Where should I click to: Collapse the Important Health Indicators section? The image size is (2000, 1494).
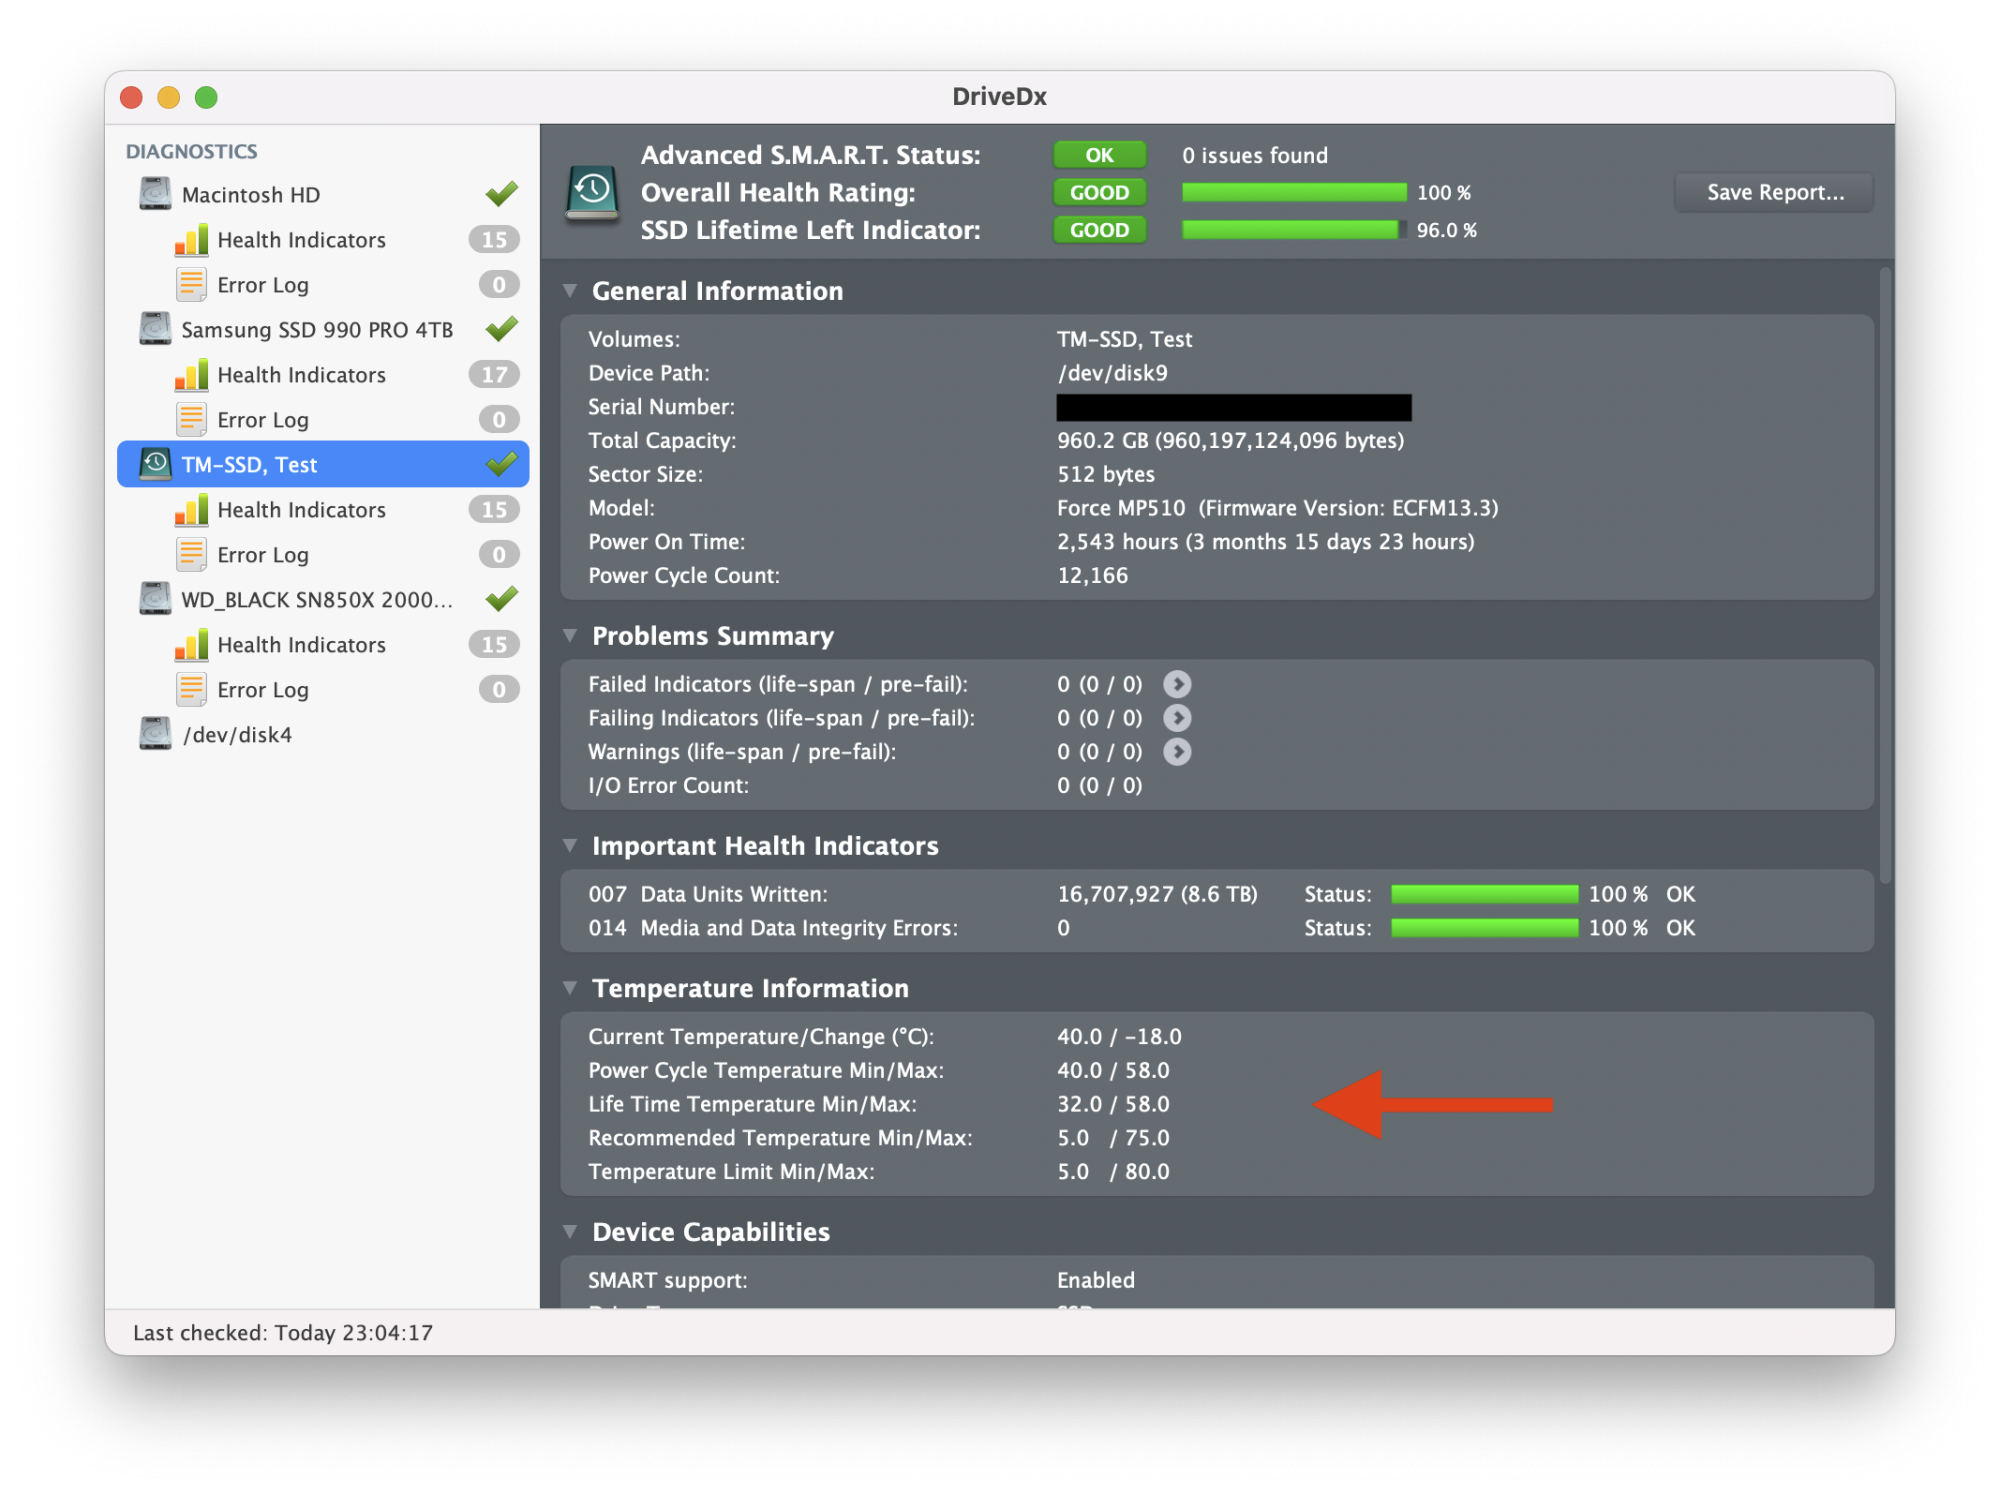point(570,846)
